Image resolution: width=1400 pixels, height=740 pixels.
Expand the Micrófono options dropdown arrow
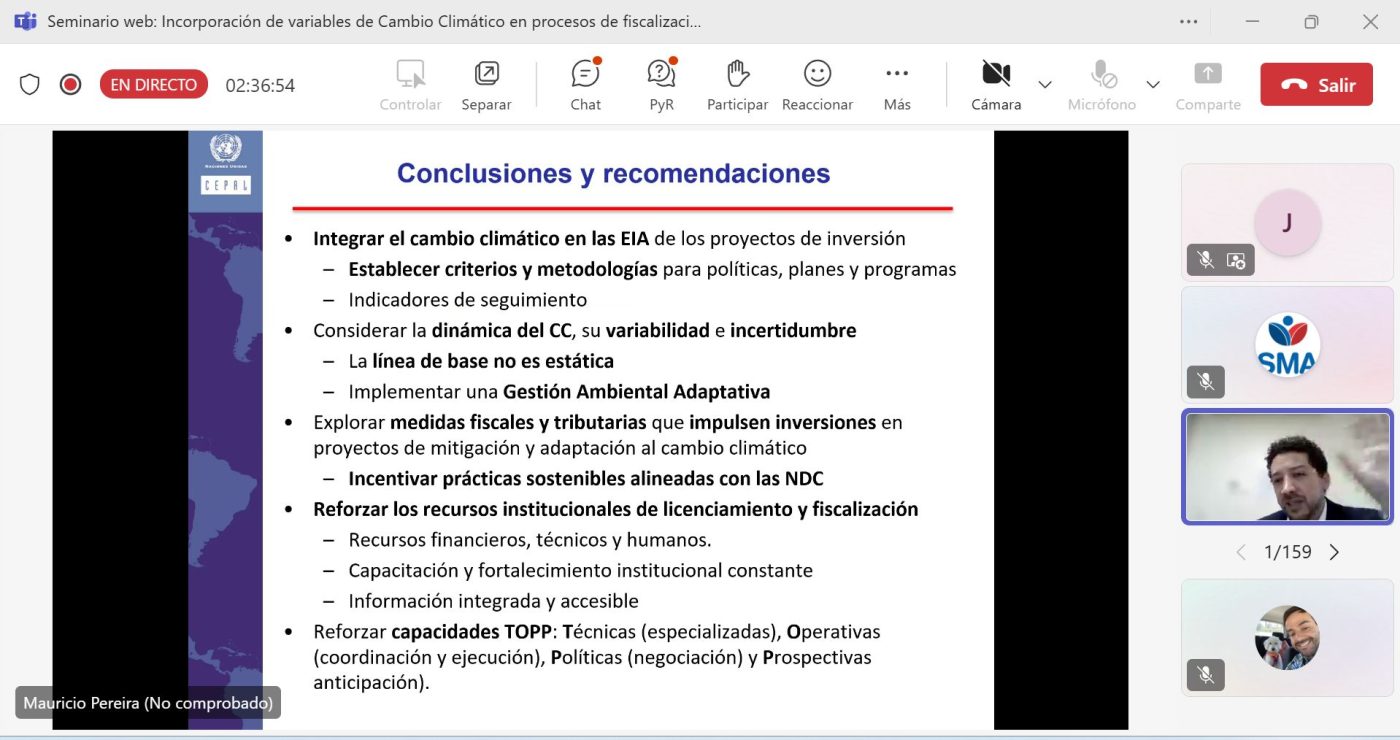1153,85
